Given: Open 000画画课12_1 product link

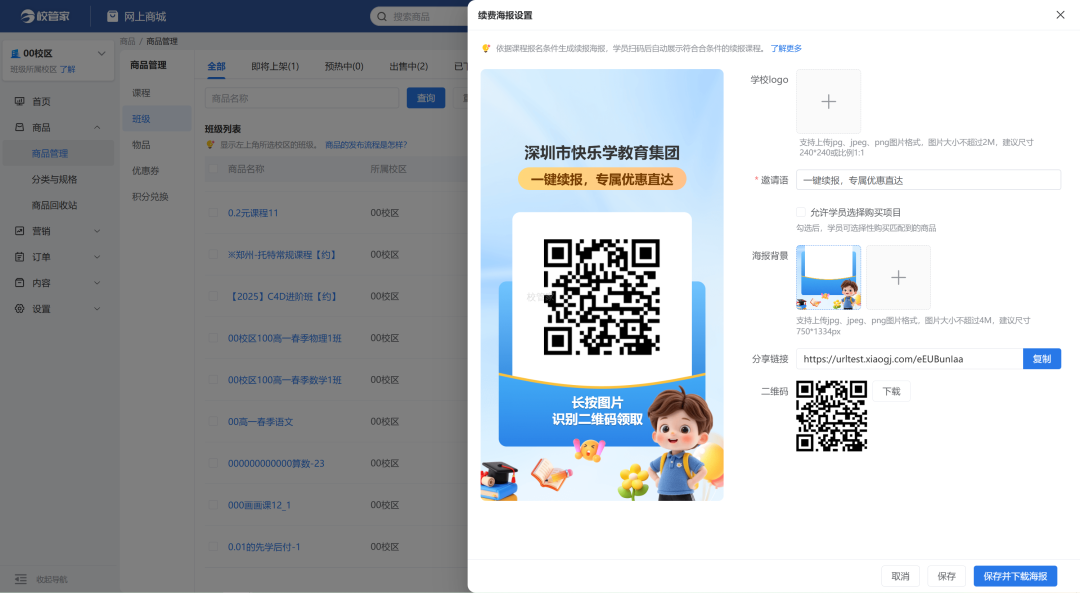Looking at the screenshot, I should (259, 505).
